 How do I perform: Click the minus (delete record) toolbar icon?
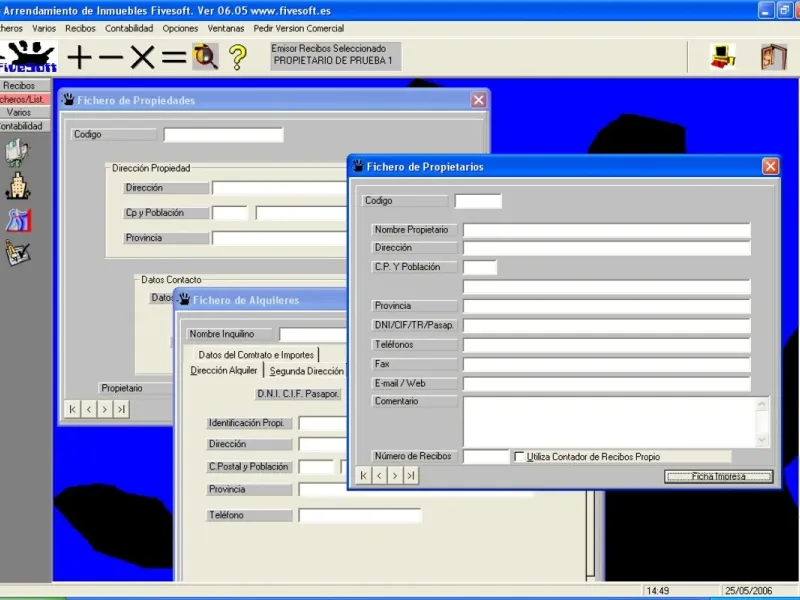(111, 57)
